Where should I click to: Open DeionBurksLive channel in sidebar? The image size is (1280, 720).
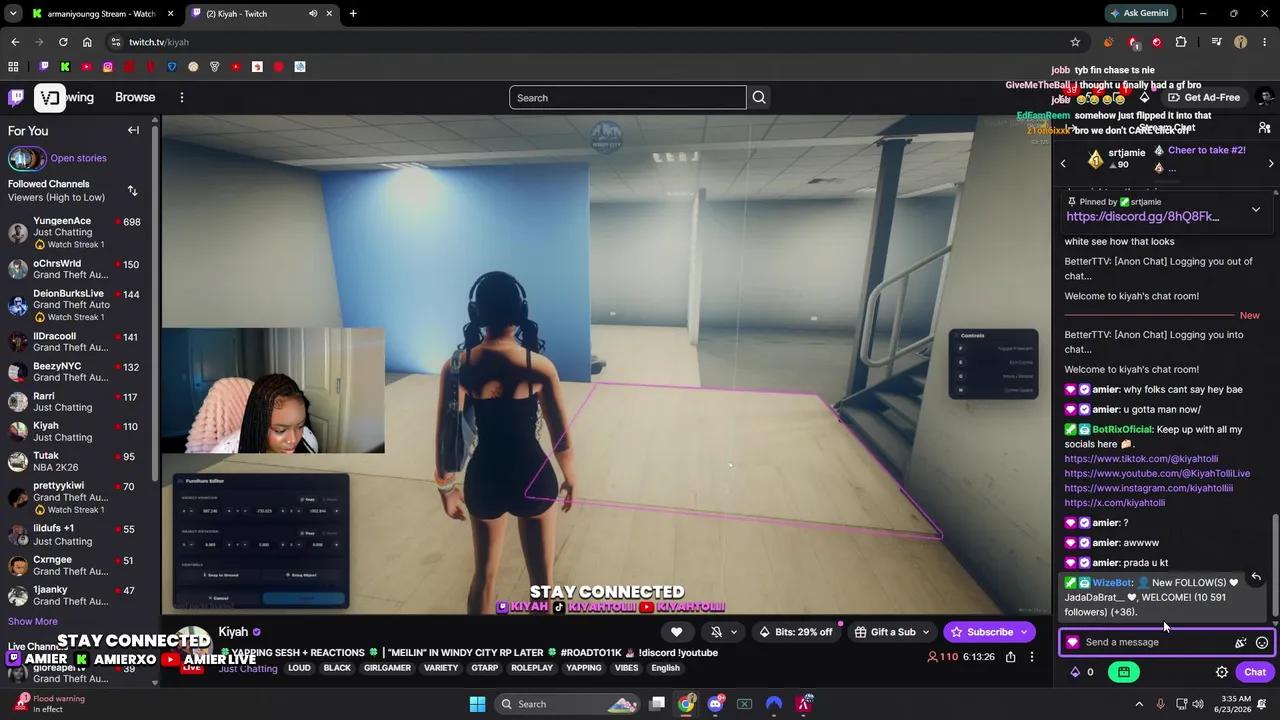coord(76,305)
